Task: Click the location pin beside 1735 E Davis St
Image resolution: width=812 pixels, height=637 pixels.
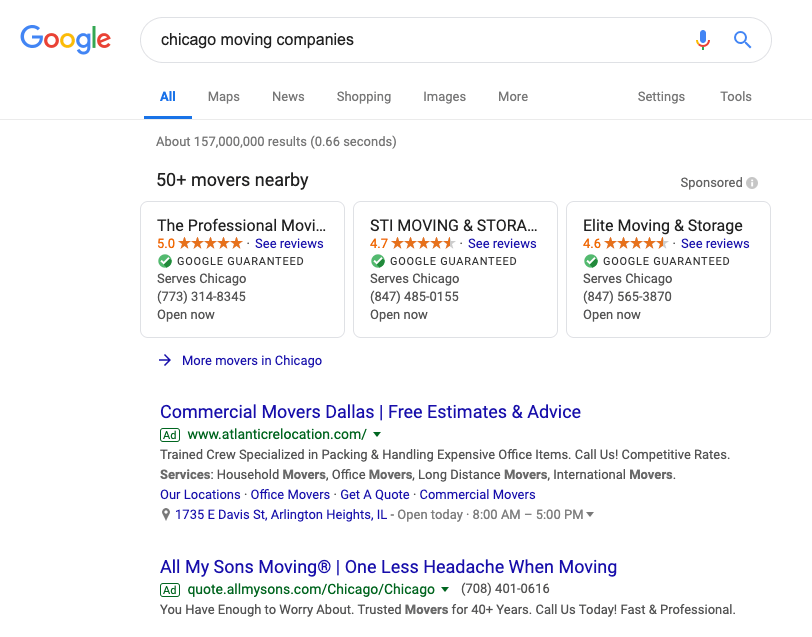Action: pos(165,514)
